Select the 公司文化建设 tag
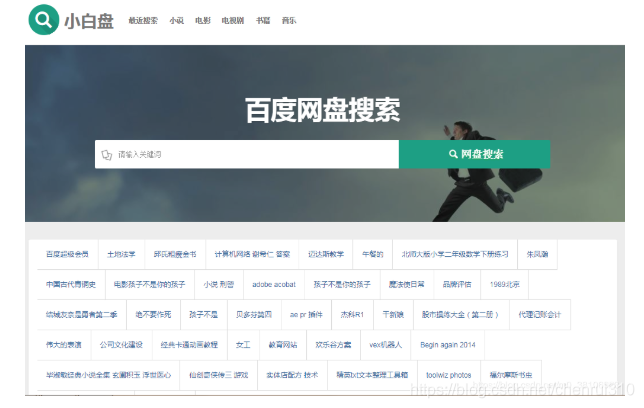The width and height of the screenshot is (644, 408). (x=121, y=345)
